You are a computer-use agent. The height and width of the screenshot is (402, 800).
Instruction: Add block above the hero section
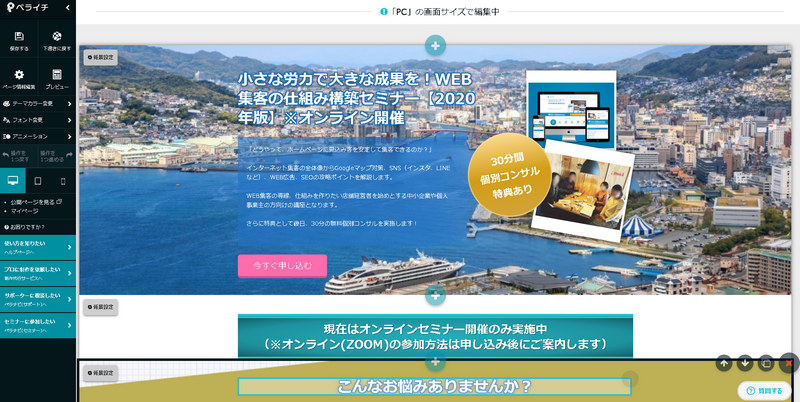coord(435,45)
